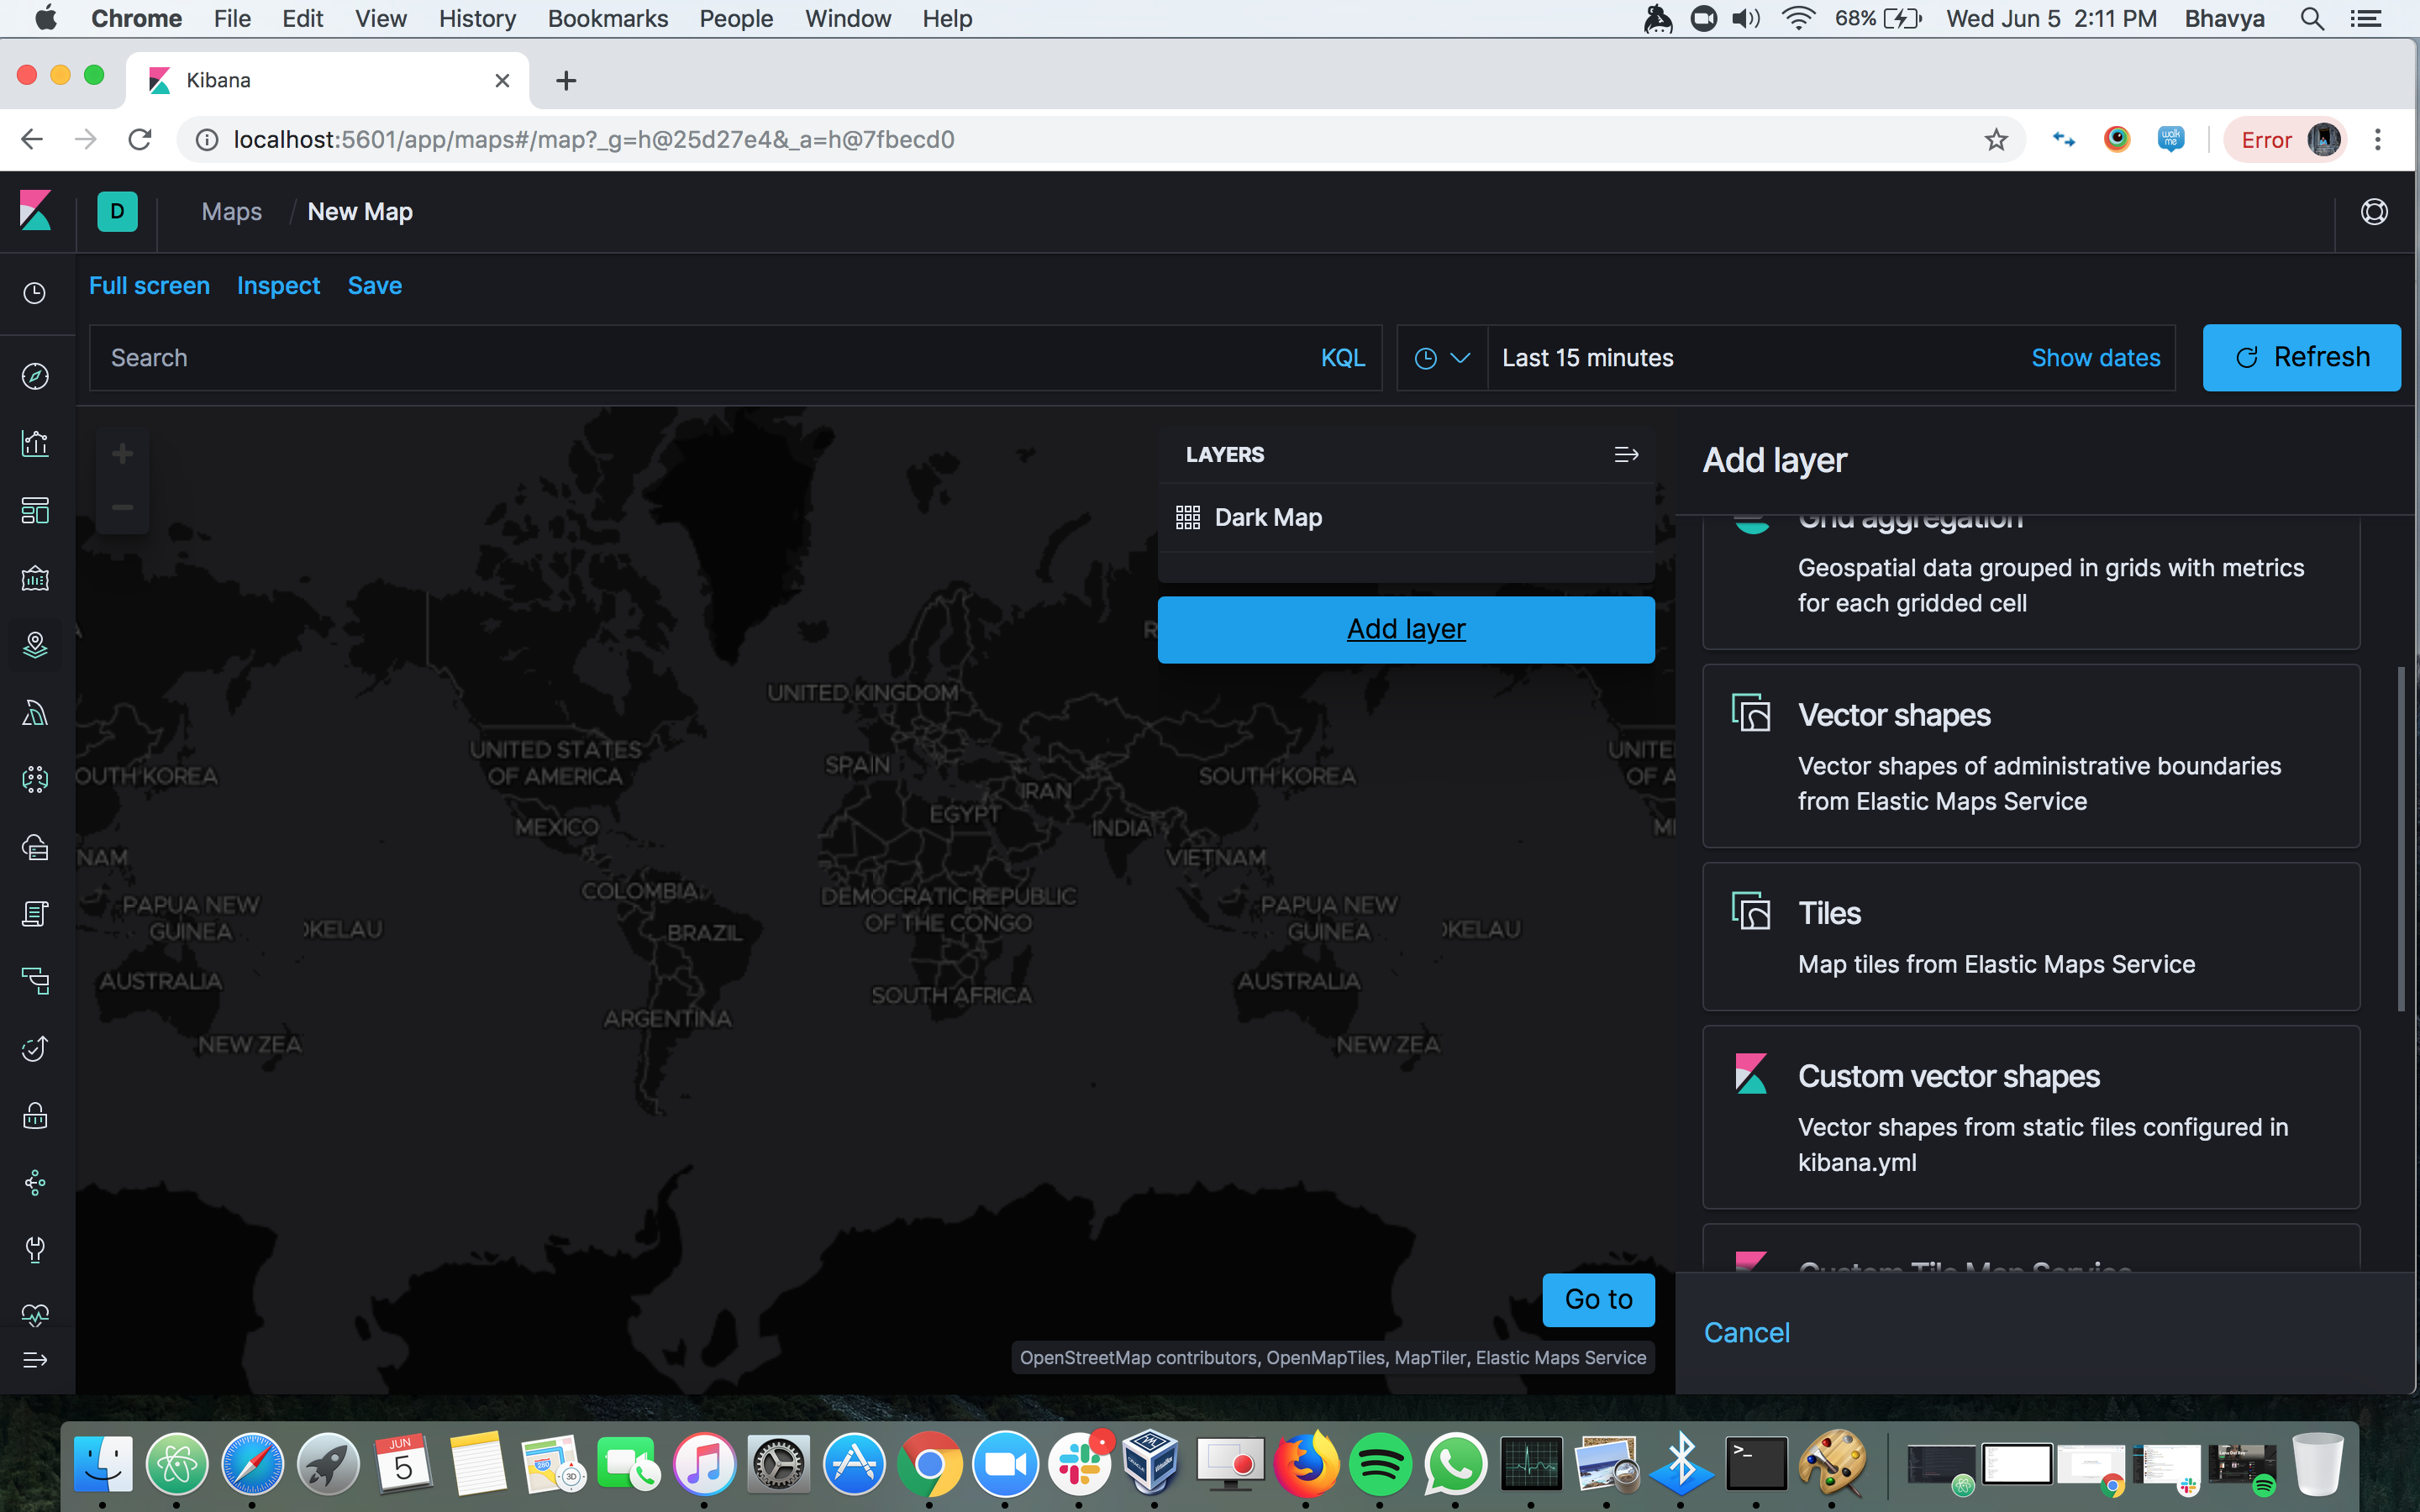Open the Discover compass icon in sidebar
This screenshot has width=2420, height=1512.
pyautogui.click(x=35, y=375)
